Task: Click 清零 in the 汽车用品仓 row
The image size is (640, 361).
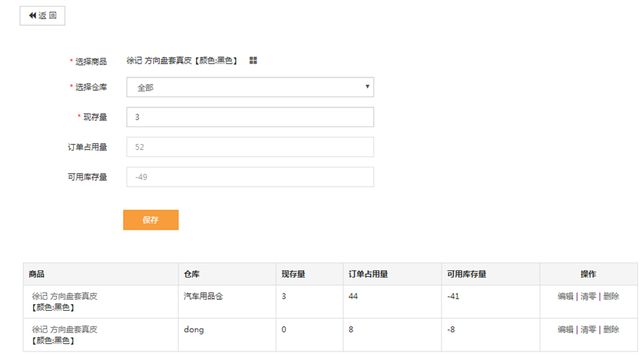Action: click(588, 296)
